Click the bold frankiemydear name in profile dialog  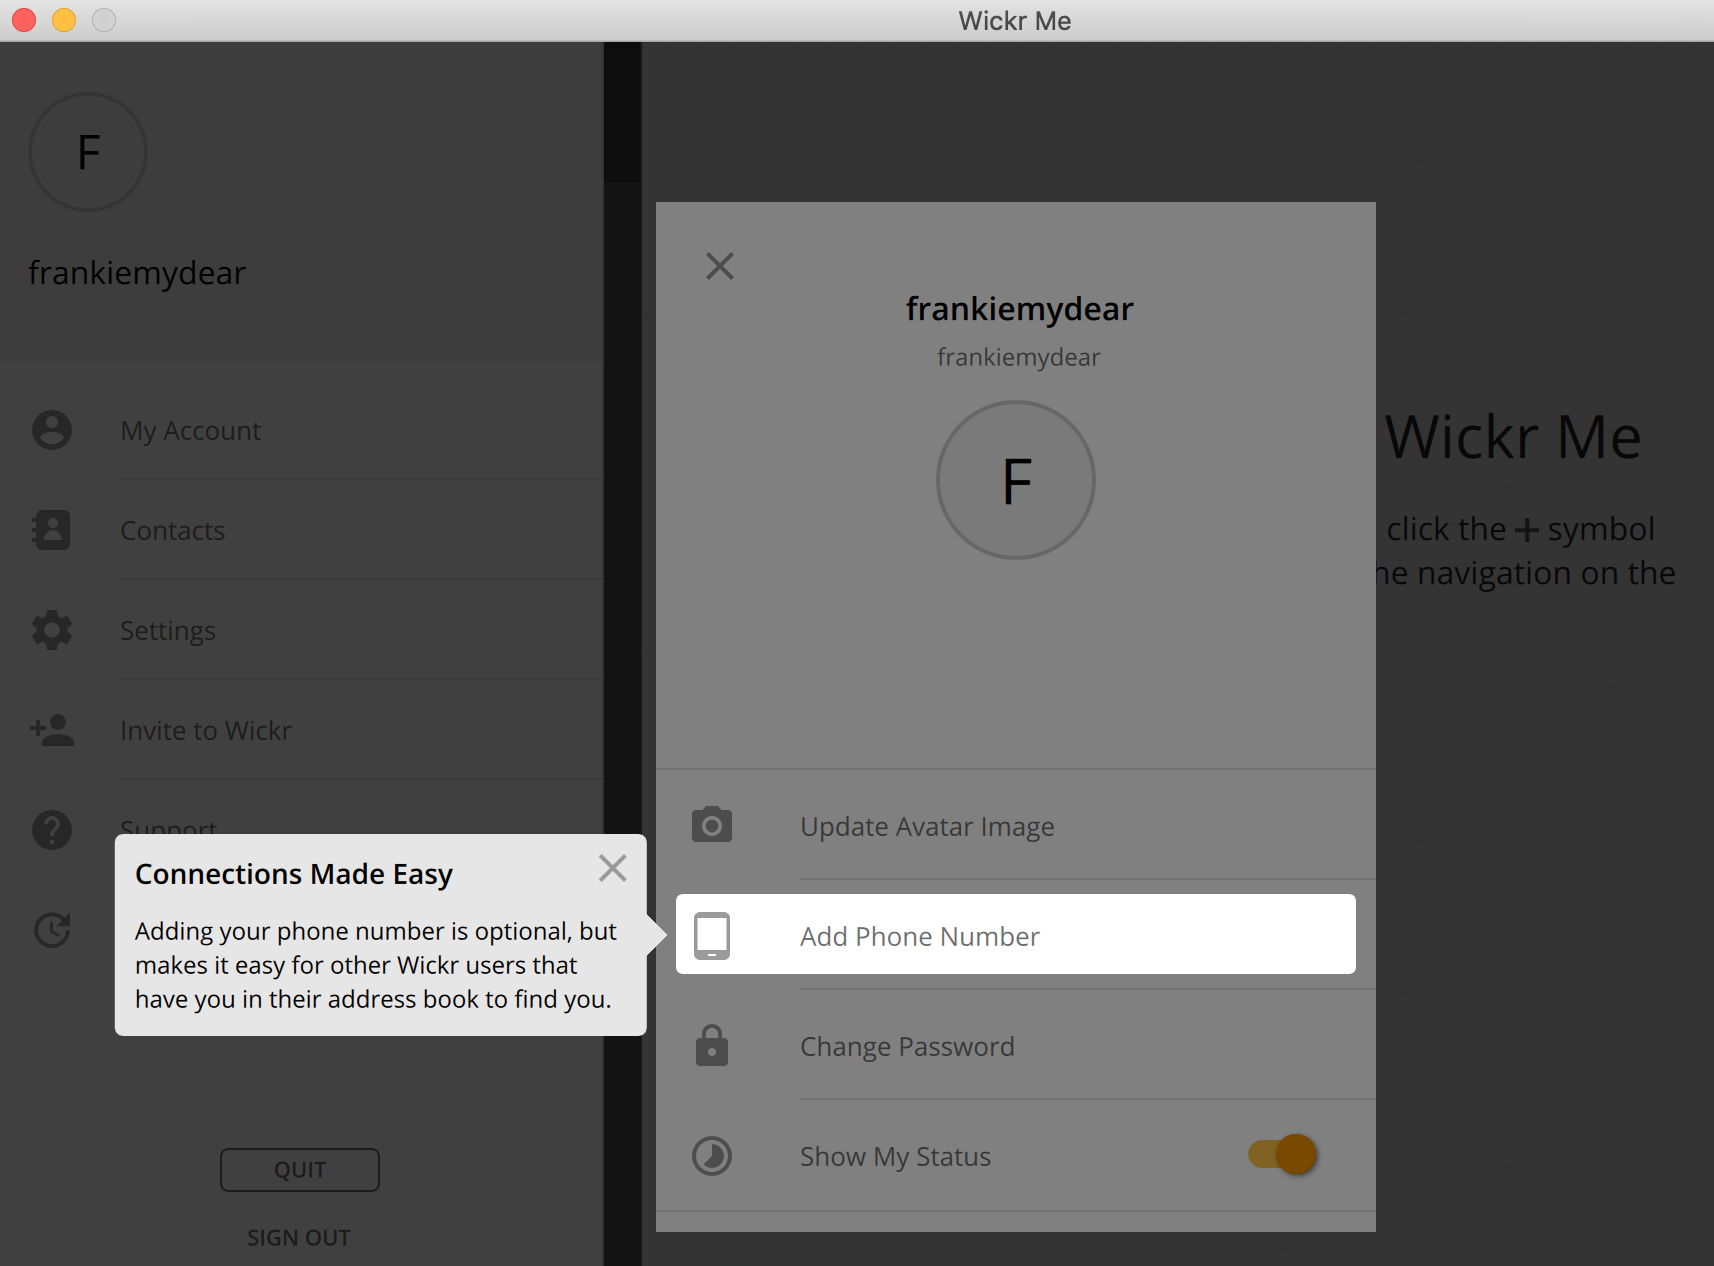point(1019,309)
